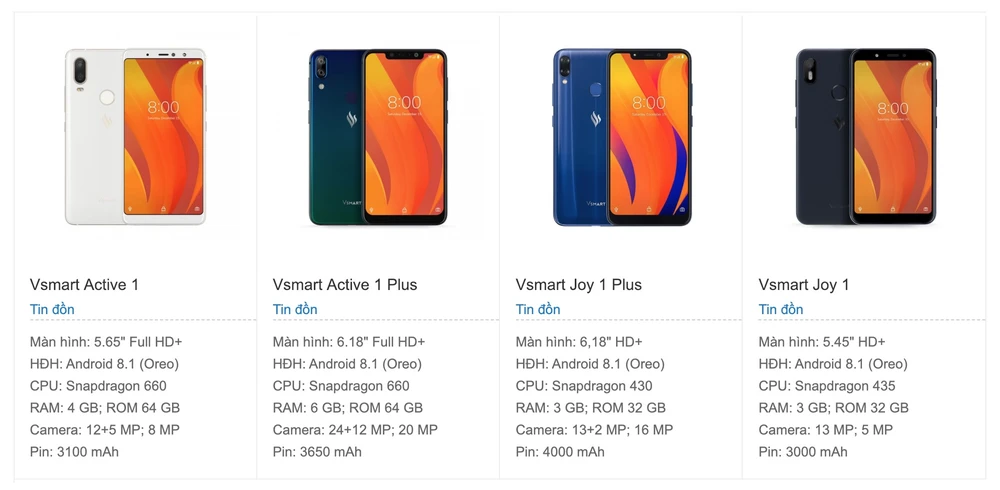This screenshot has width=1000, height=490.
Task: Select the Camera: 13 MP; 5 MP spec
Action: tap(824, 430)
